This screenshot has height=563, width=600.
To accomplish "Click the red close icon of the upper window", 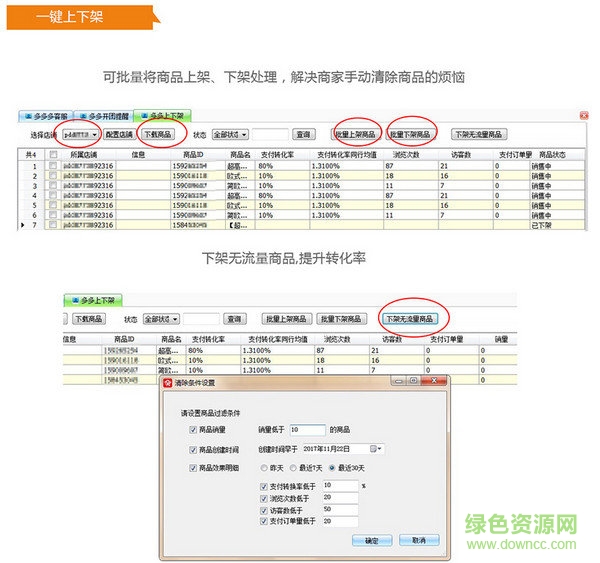I will pyautogui.click(x=584, y=116).
